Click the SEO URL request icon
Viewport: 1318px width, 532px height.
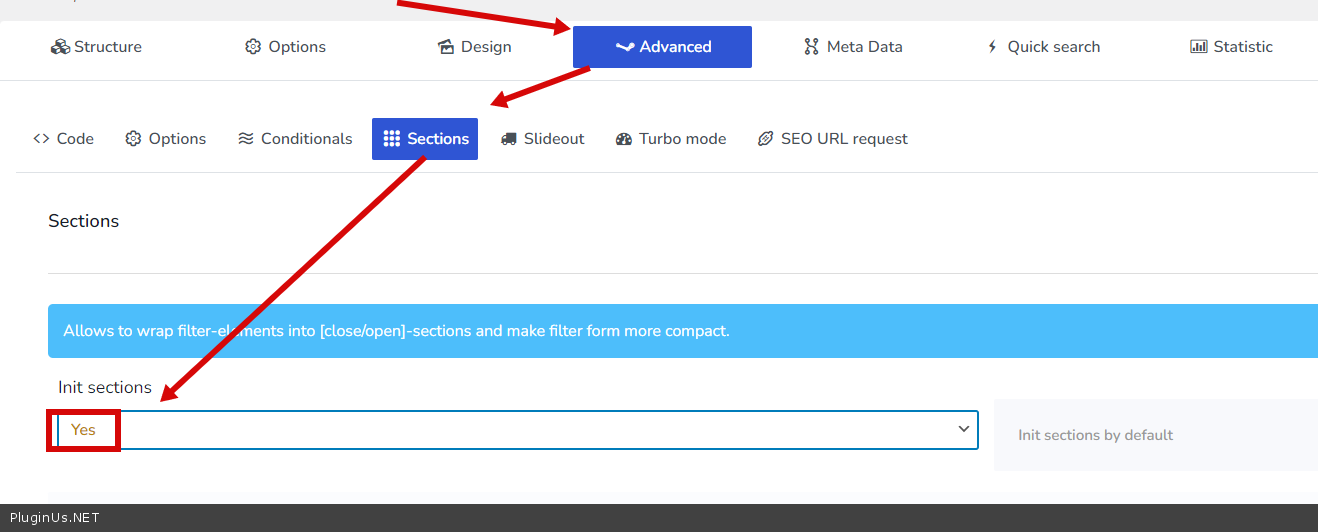pyautogui.click(x=765, y=139)
